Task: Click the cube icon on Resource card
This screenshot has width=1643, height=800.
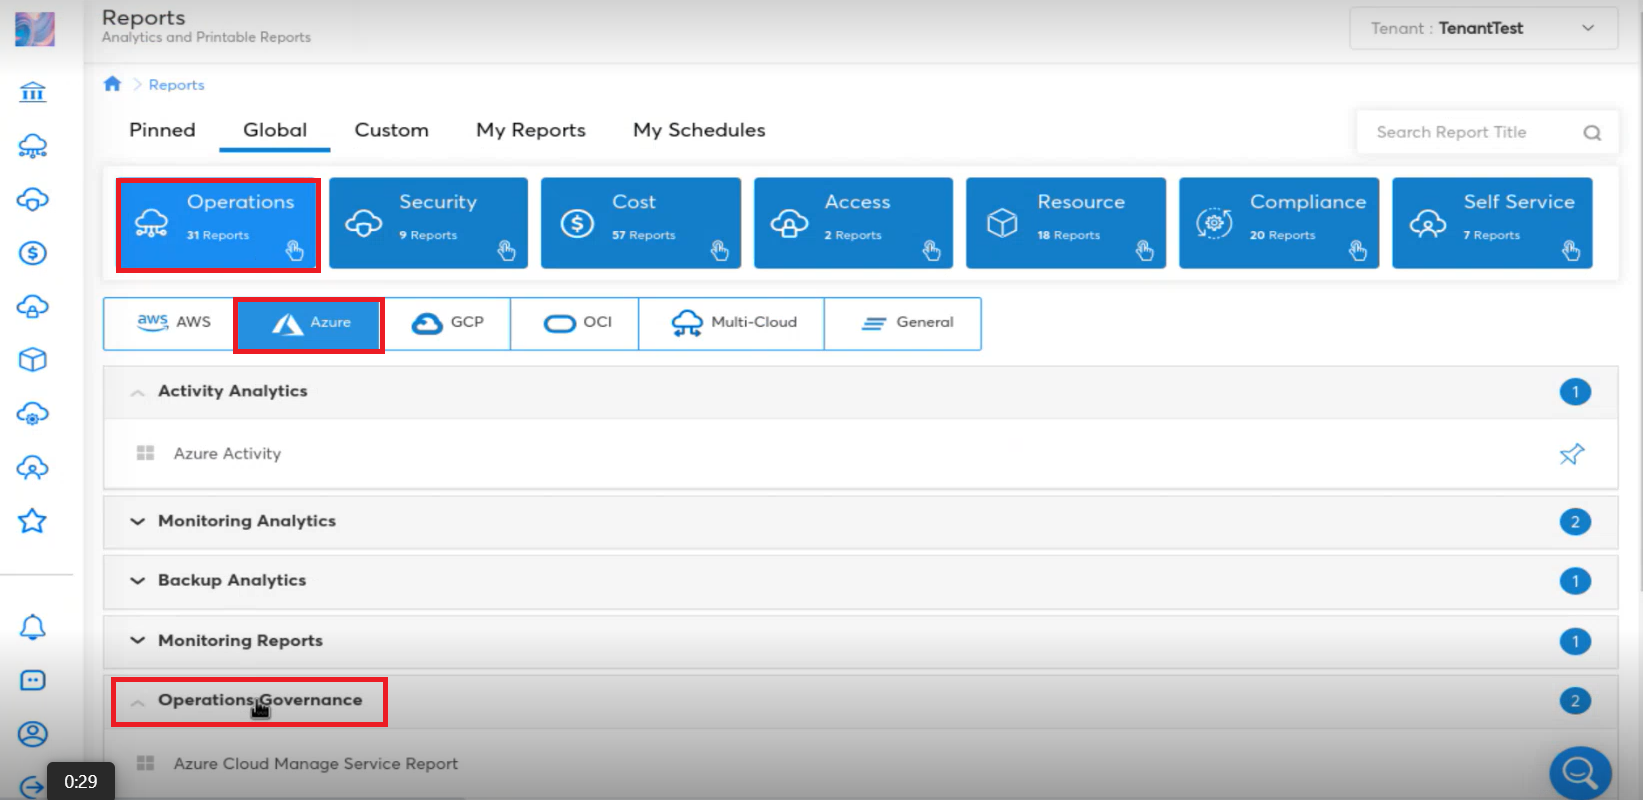Action: 1002,223
